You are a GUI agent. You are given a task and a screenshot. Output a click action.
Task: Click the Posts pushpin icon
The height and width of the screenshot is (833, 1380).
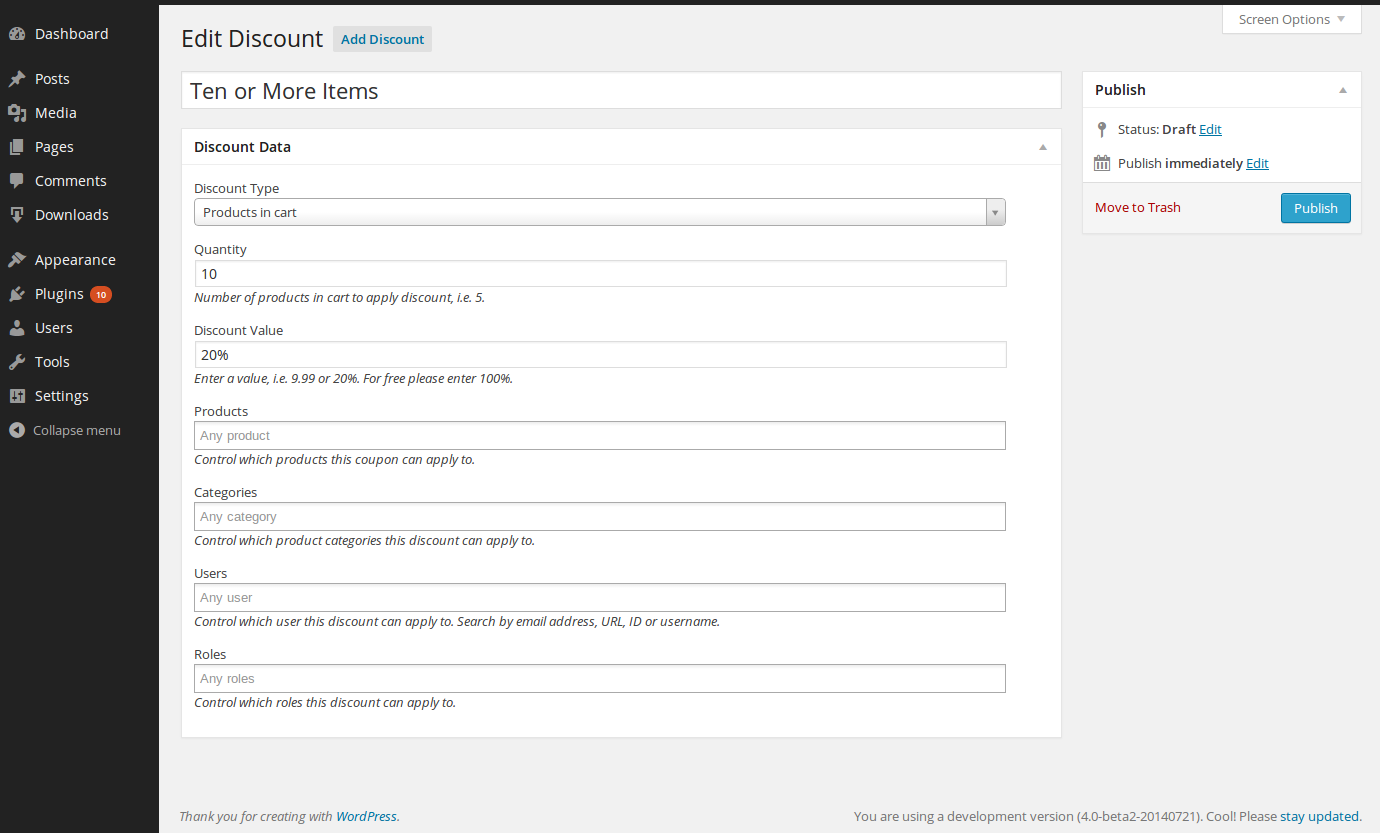pos(17,79)
